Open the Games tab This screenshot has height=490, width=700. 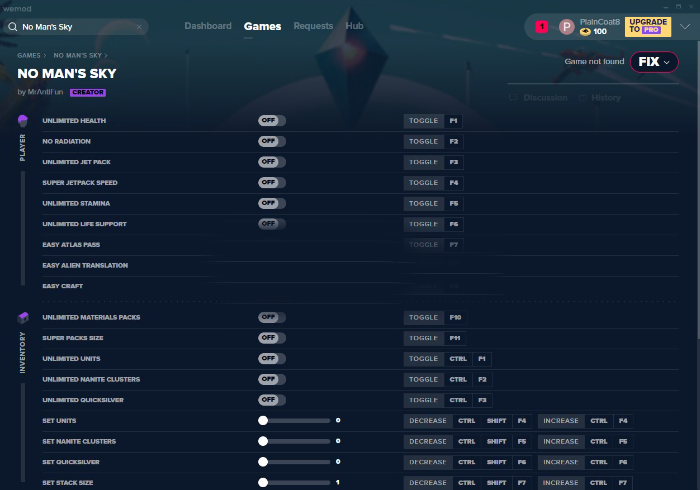[262, 26]
